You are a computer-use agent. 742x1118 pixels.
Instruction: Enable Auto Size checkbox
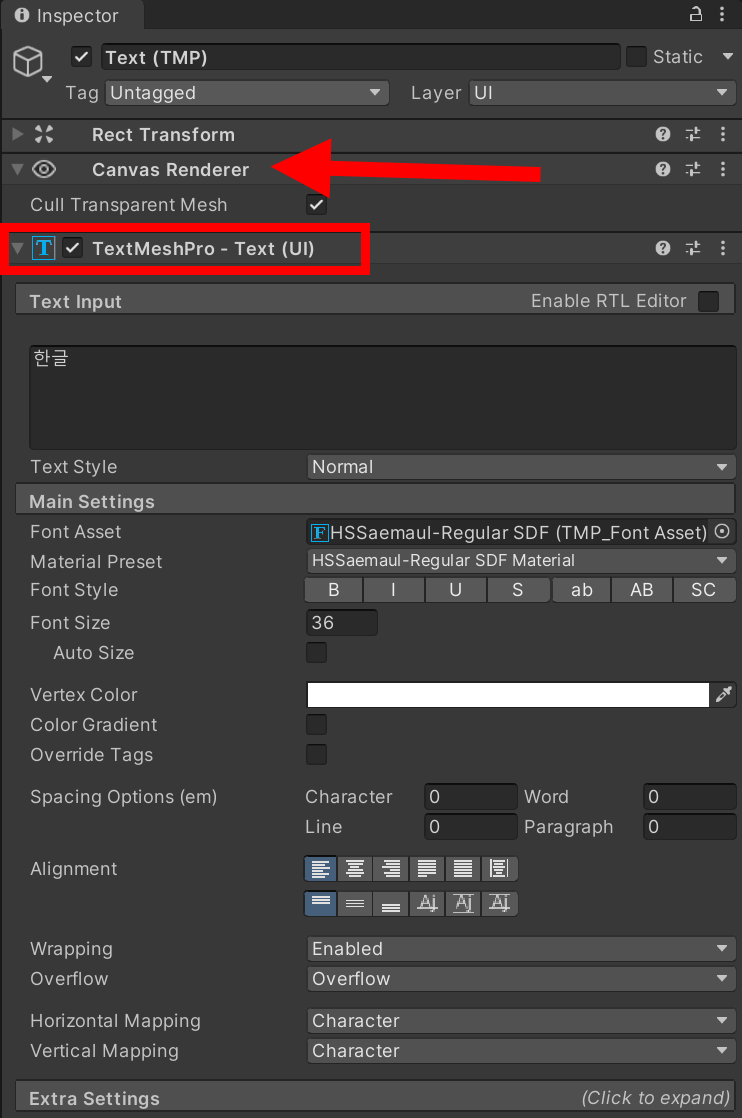tap(316, 652)
